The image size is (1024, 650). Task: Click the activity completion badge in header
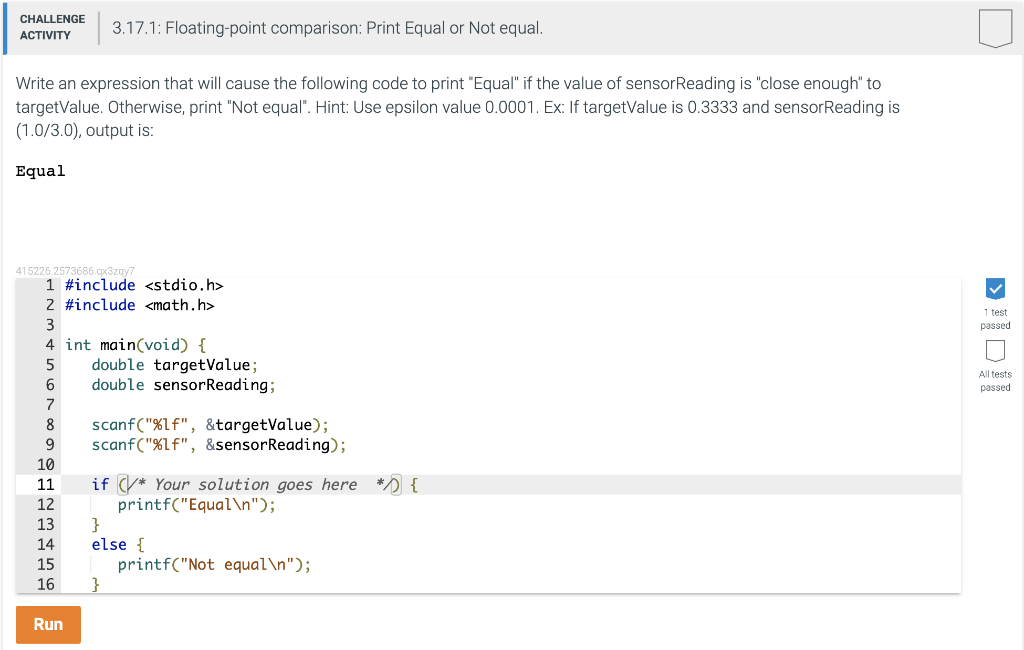995,28
